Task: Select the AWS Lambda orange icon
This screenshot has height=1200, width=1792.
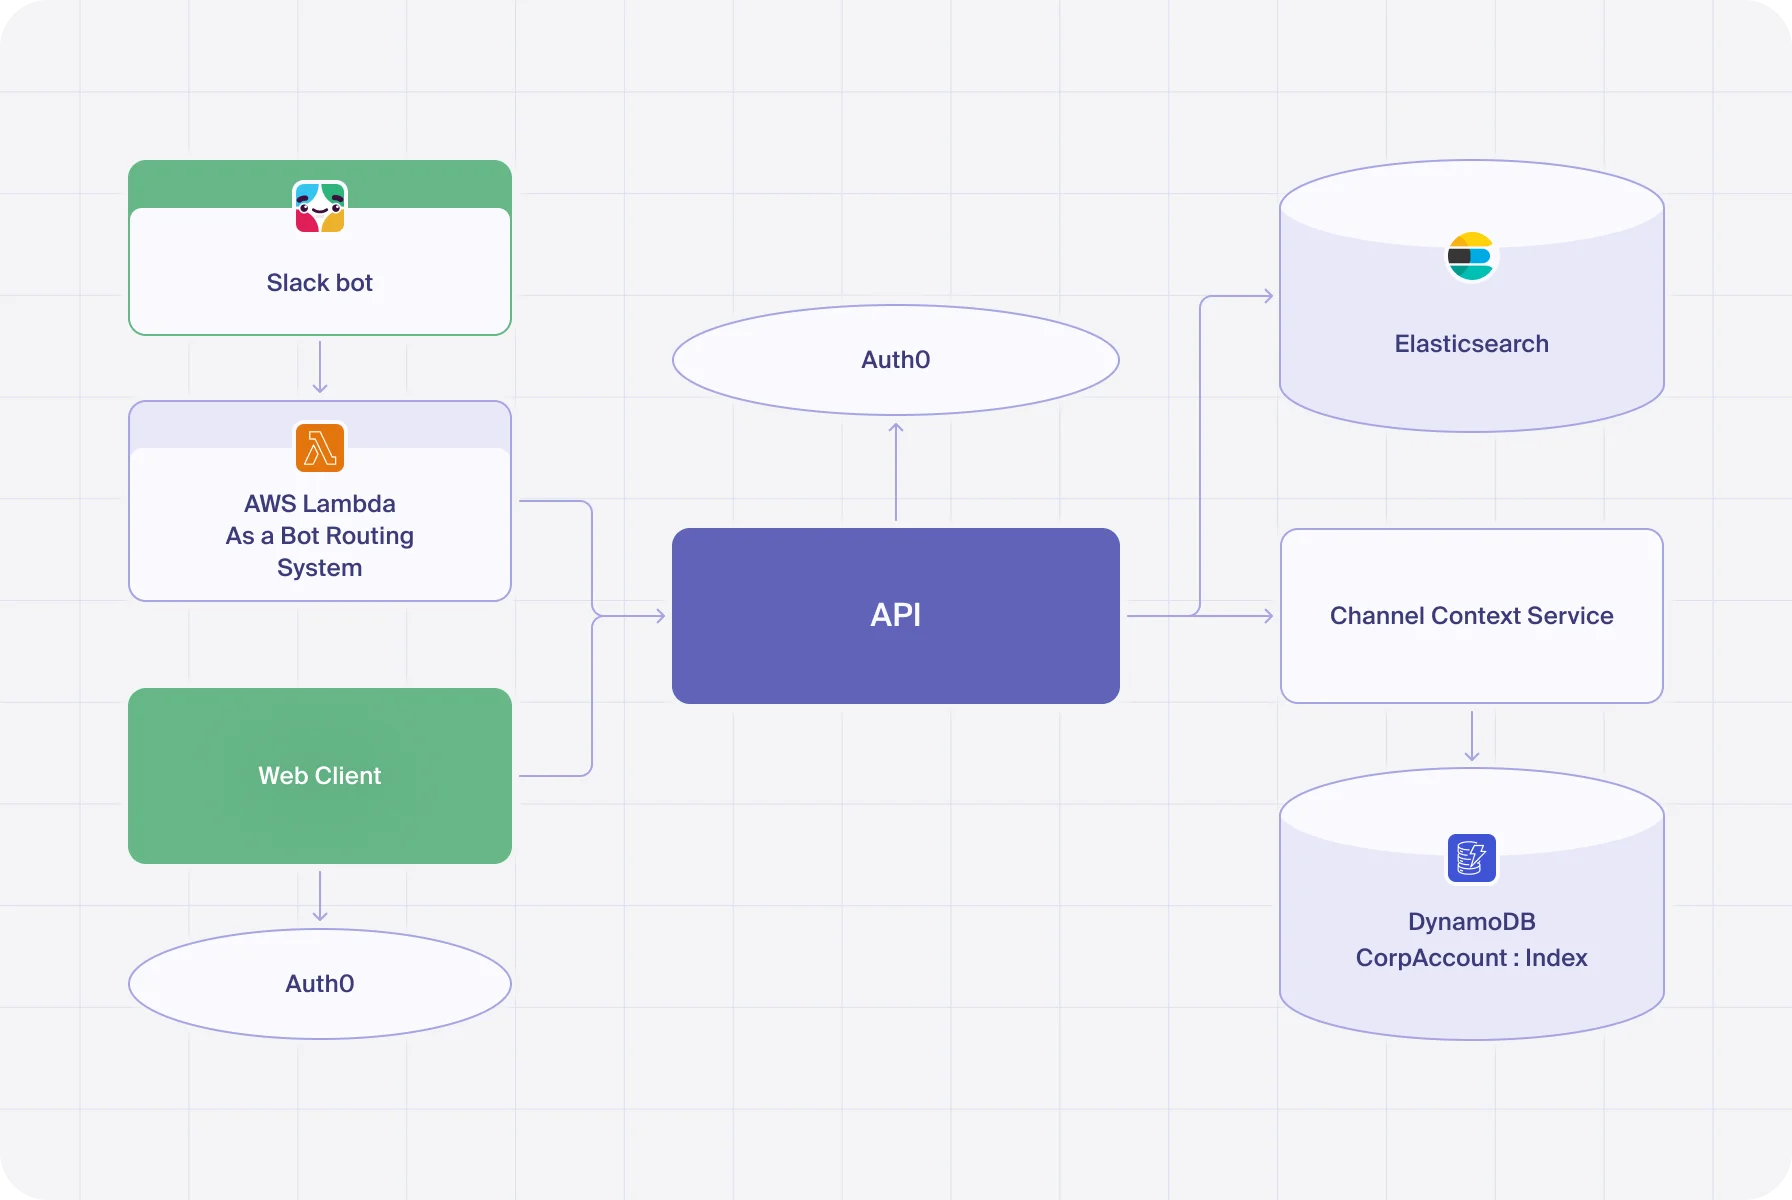Action: tap(319, 448)
